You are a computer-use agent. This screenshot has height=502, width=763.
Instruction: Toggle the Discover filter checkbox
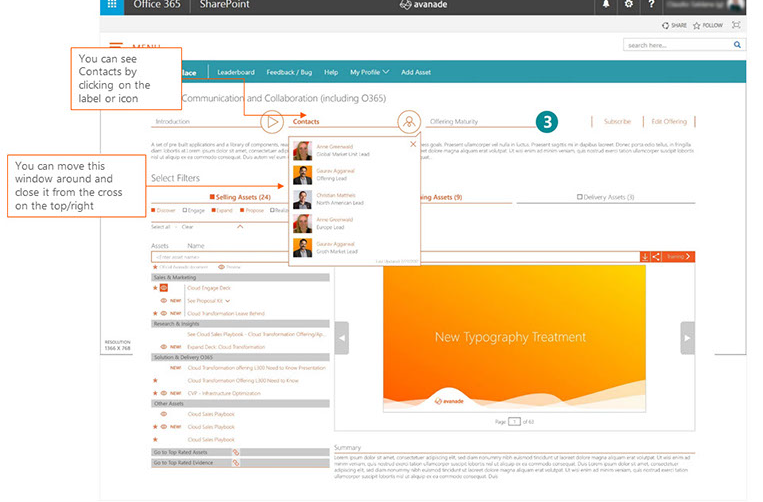click(154, 211)
